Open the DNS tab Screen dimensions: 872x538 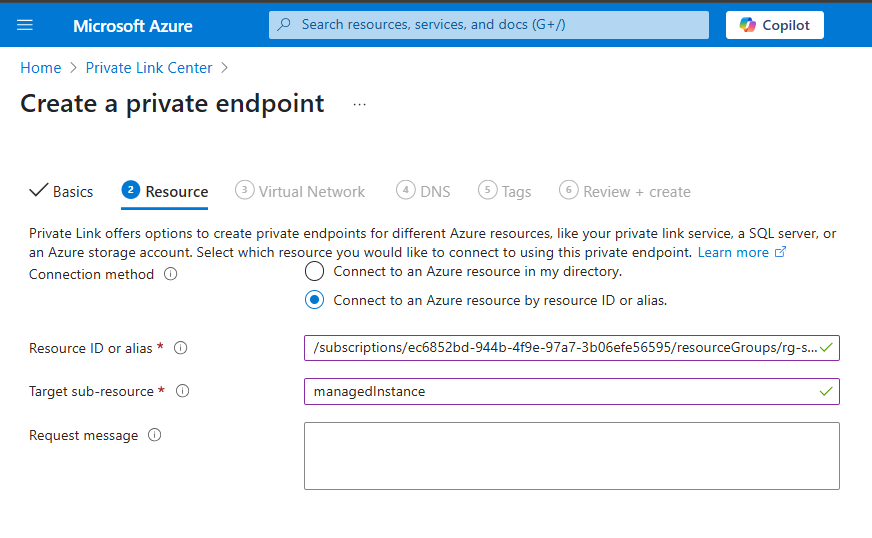point(423,191)
